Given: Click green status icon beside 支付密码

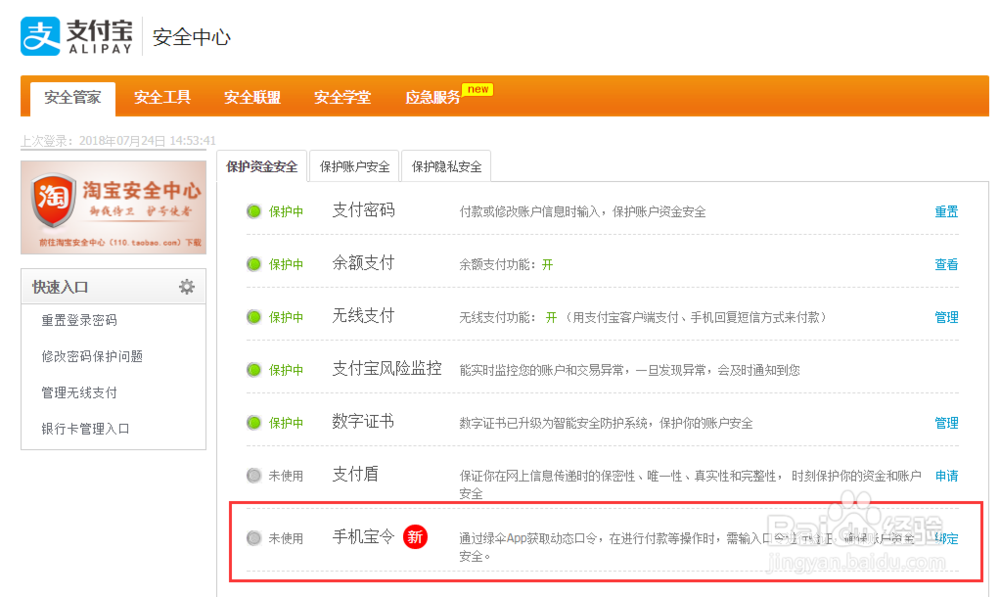Looking at the screenshot, I should (x=254, y=211).
